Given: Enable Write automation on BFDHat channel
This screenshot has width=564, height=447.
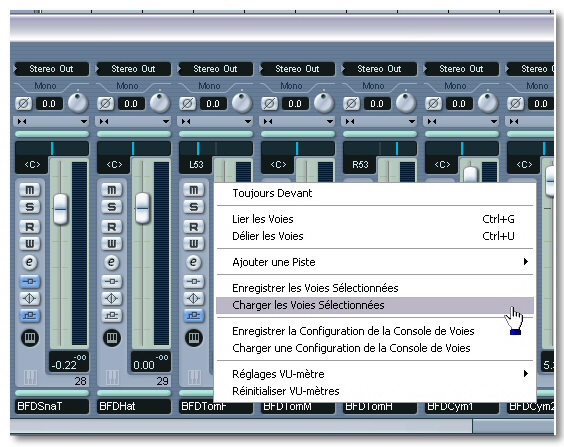Looking at the screenshot, I should tap(112, 244).
